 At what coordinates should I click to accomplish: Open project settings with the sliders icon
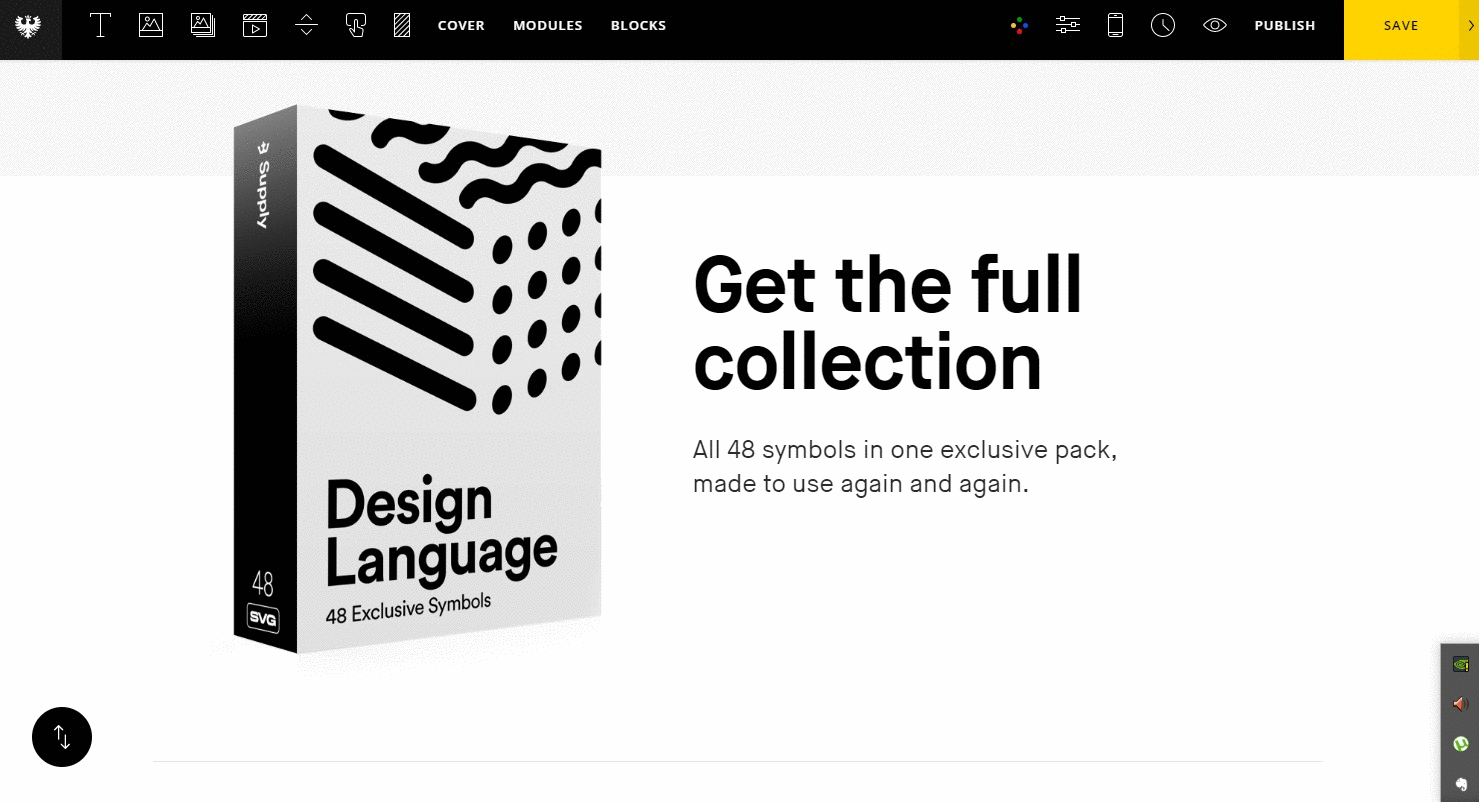tap(1067, 25)
